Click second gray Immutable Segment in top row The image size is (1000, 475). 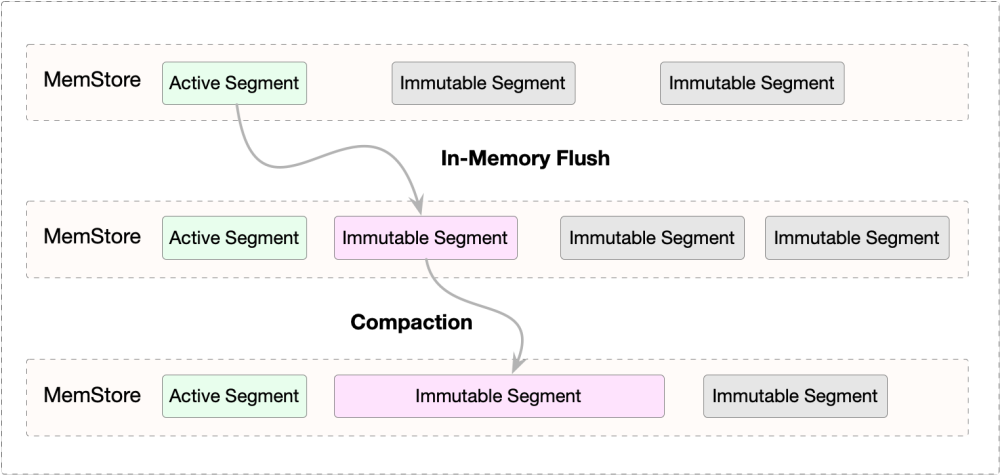752,83
